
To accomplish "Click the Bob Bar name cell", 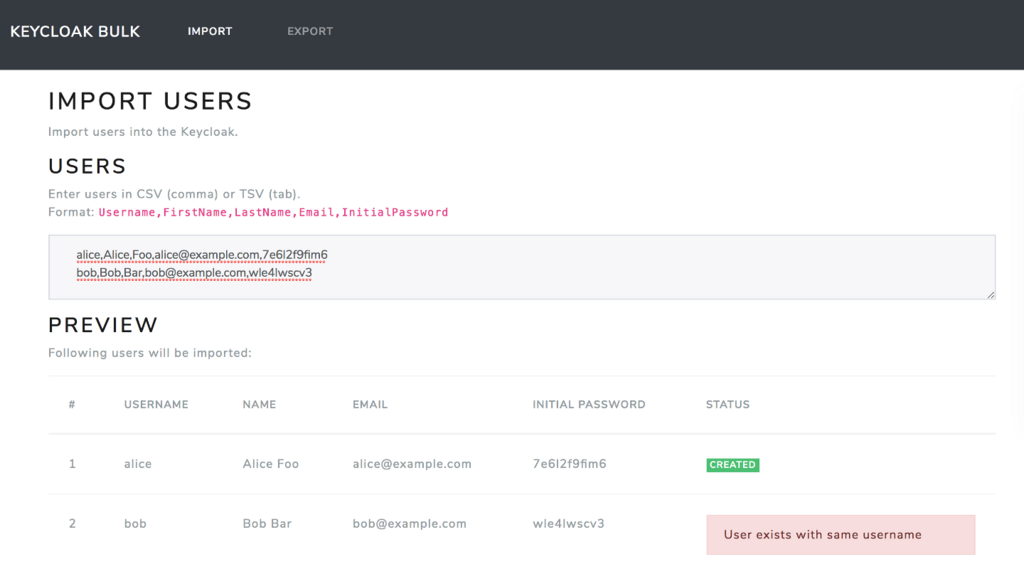I will coord(267,523).
